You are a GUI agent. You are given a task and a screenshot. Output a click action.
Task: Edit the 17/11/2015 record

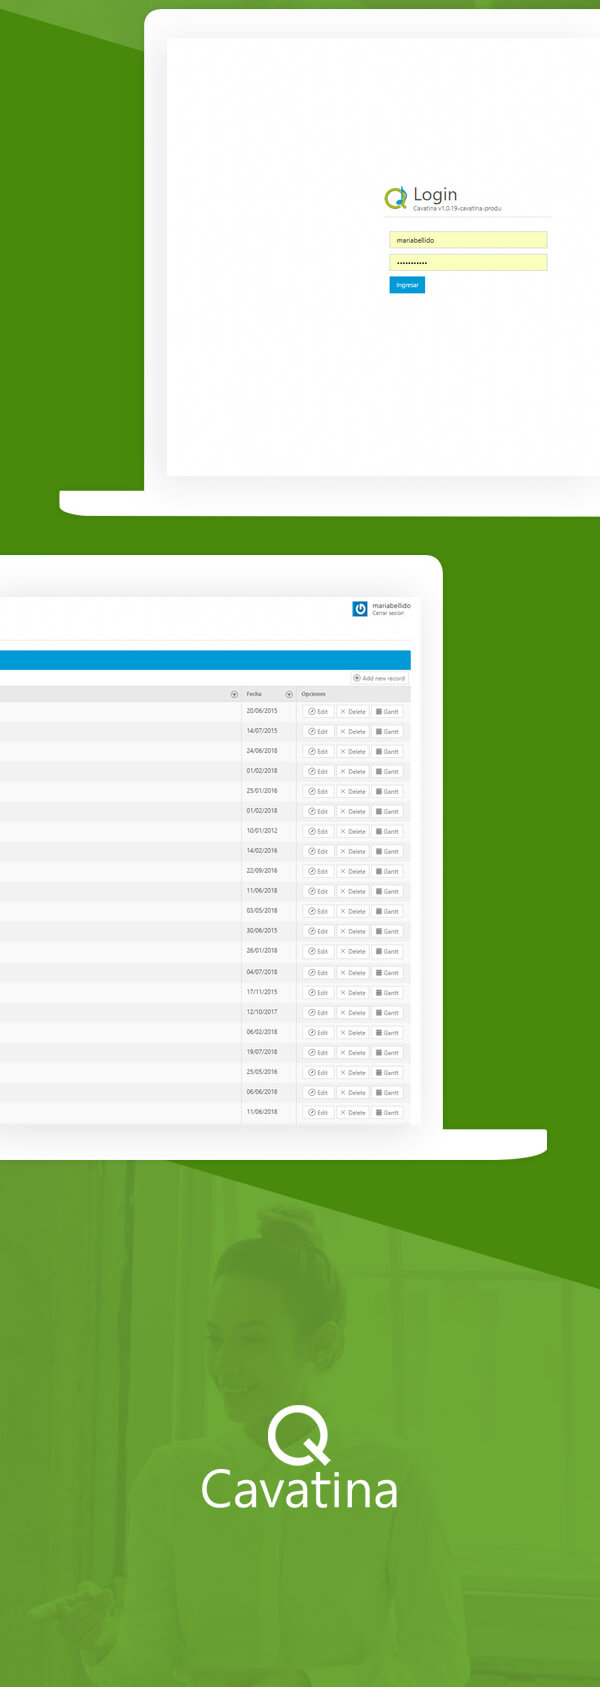tap(318, 993)
